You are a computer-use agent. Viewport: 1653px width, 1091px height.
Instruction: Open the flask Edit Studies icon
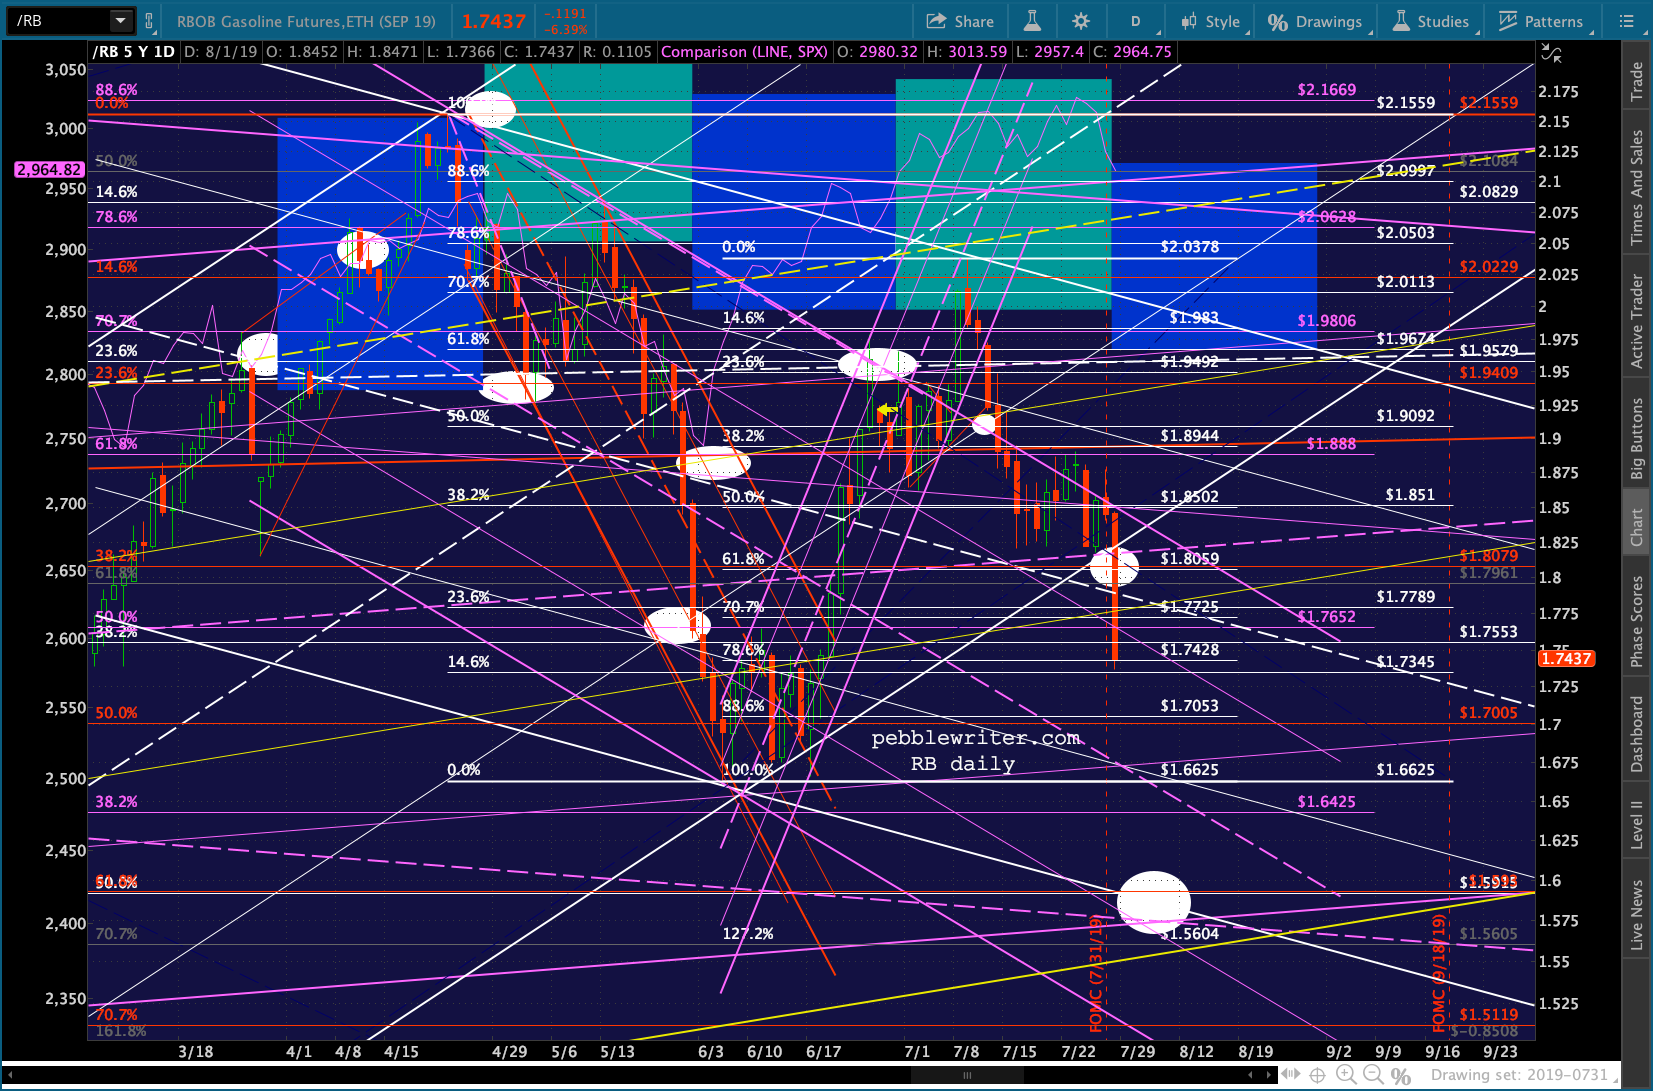pyautogui.click(x=1031, y=21)
